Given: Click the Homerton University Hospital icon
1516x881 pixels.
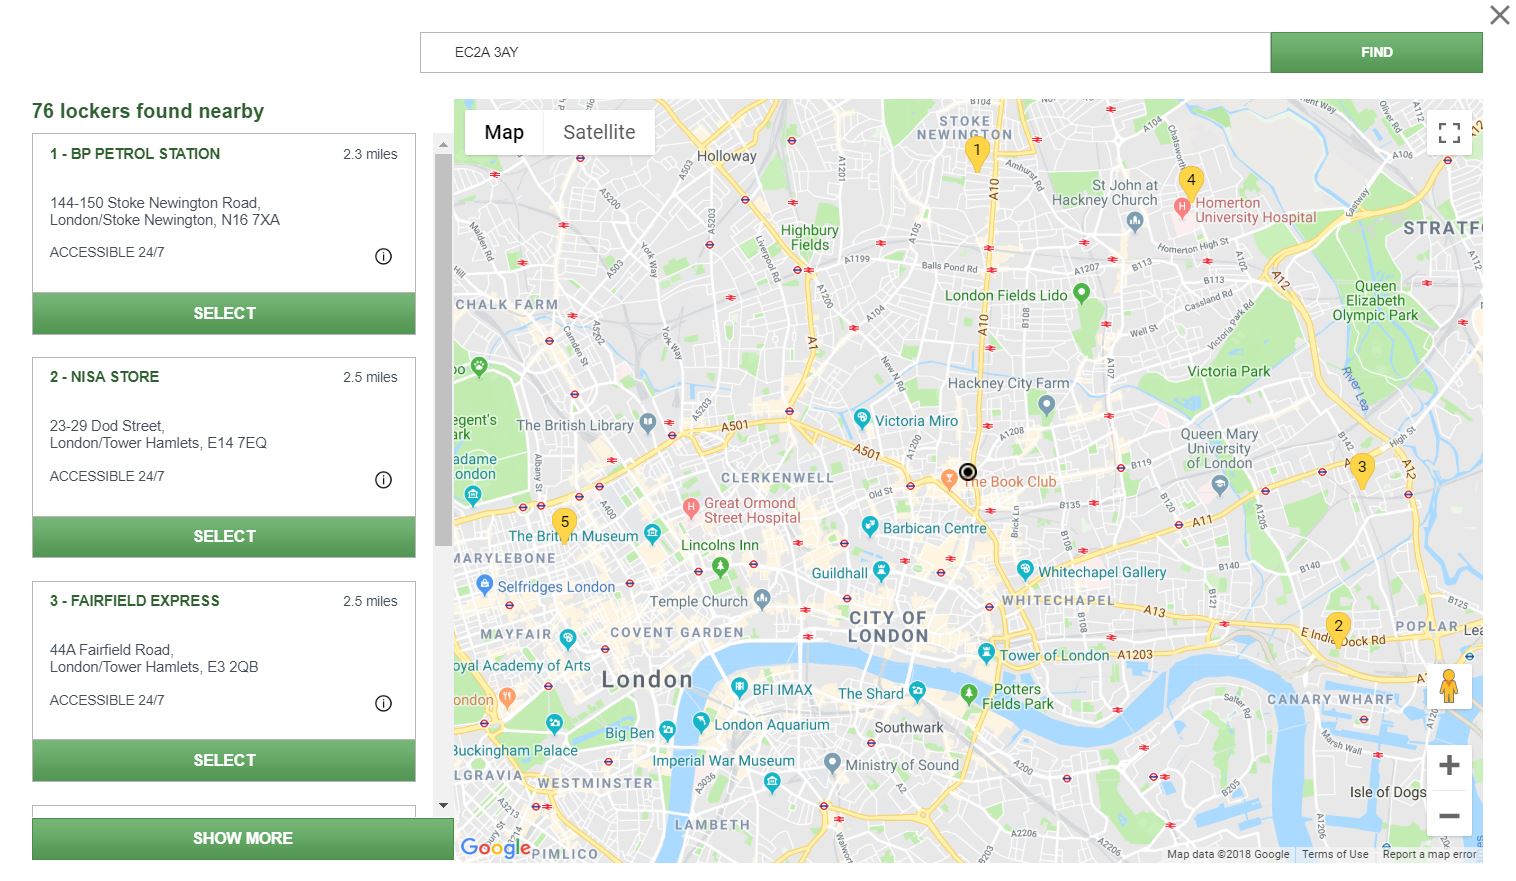Looking at the screenshot, I should (1182, 207).
